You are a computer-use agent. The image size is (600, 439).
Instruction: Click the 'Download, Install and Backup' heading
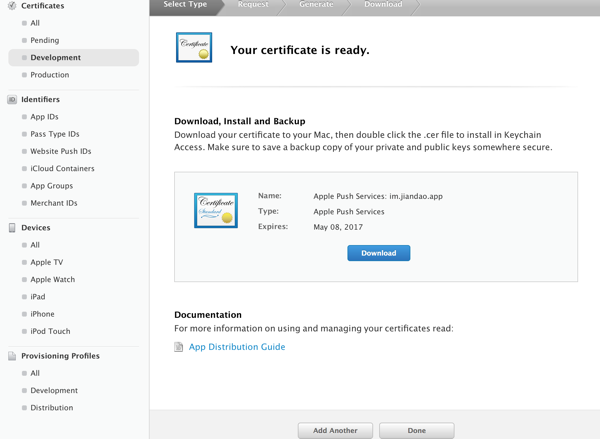point(240,121)
